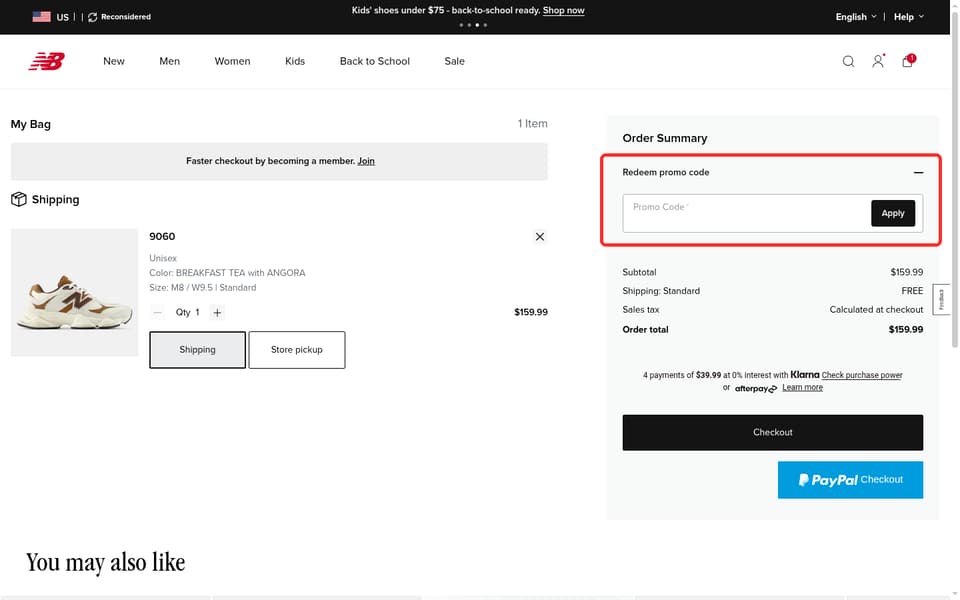Screen dimensions: 960x600
Task: Select the Store pickup option
Action: point(297,350)
